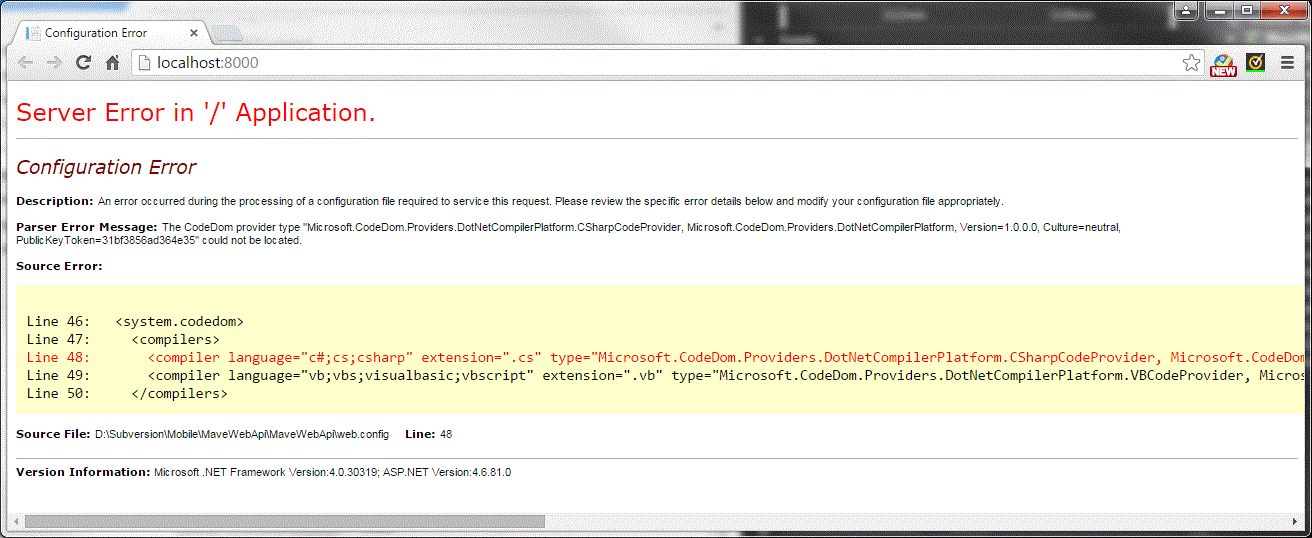
Task: Close the Configuration Error tab
Action: [x=195, y=33]
